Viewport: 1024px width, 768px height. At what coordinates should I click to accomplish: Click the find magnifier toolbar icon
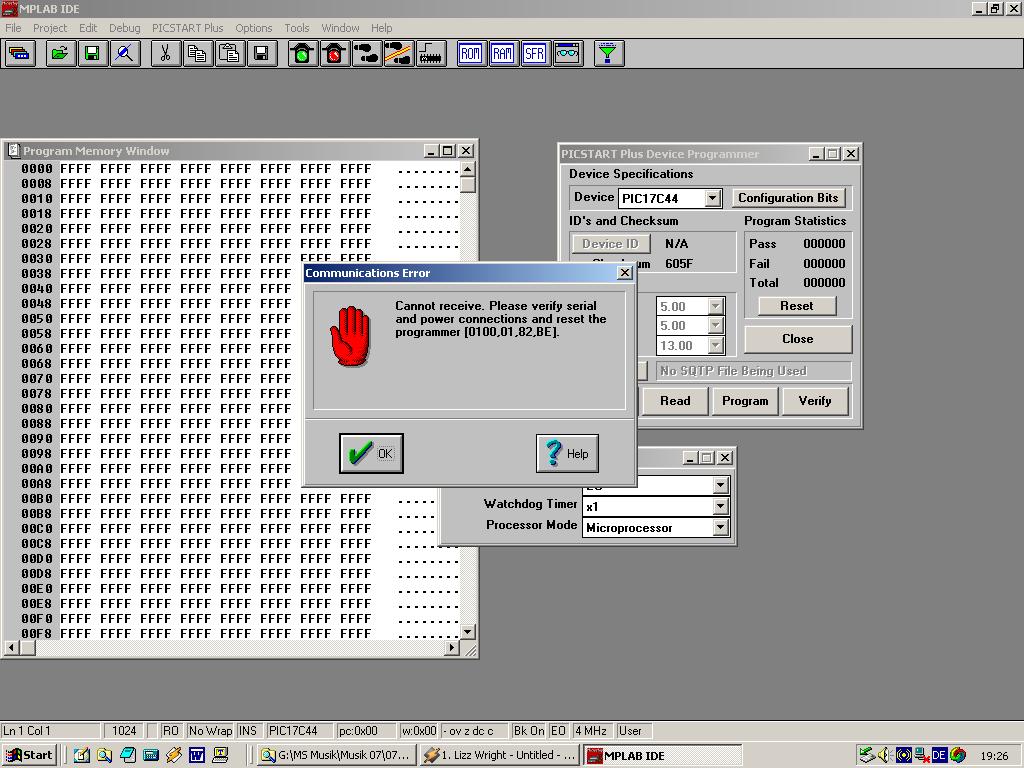click(124, 54)
